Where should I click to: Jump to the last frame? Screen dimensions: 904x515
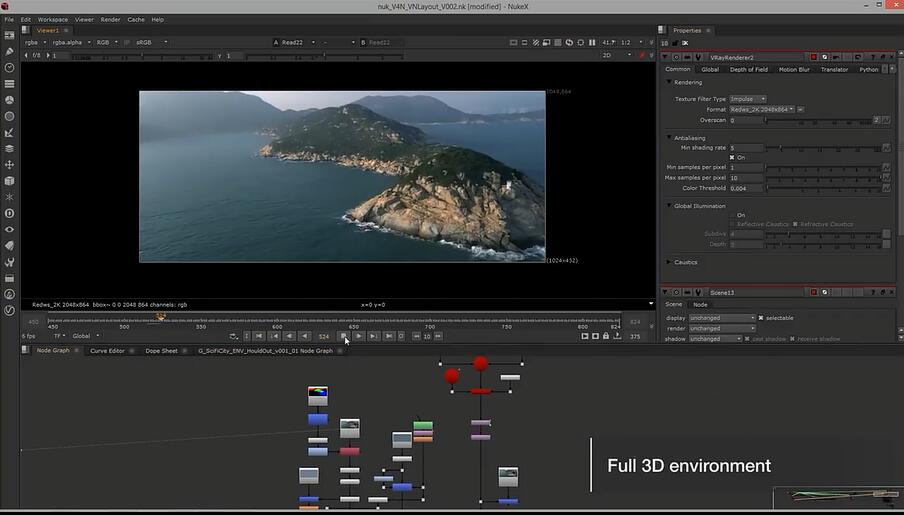pos(389,336)
